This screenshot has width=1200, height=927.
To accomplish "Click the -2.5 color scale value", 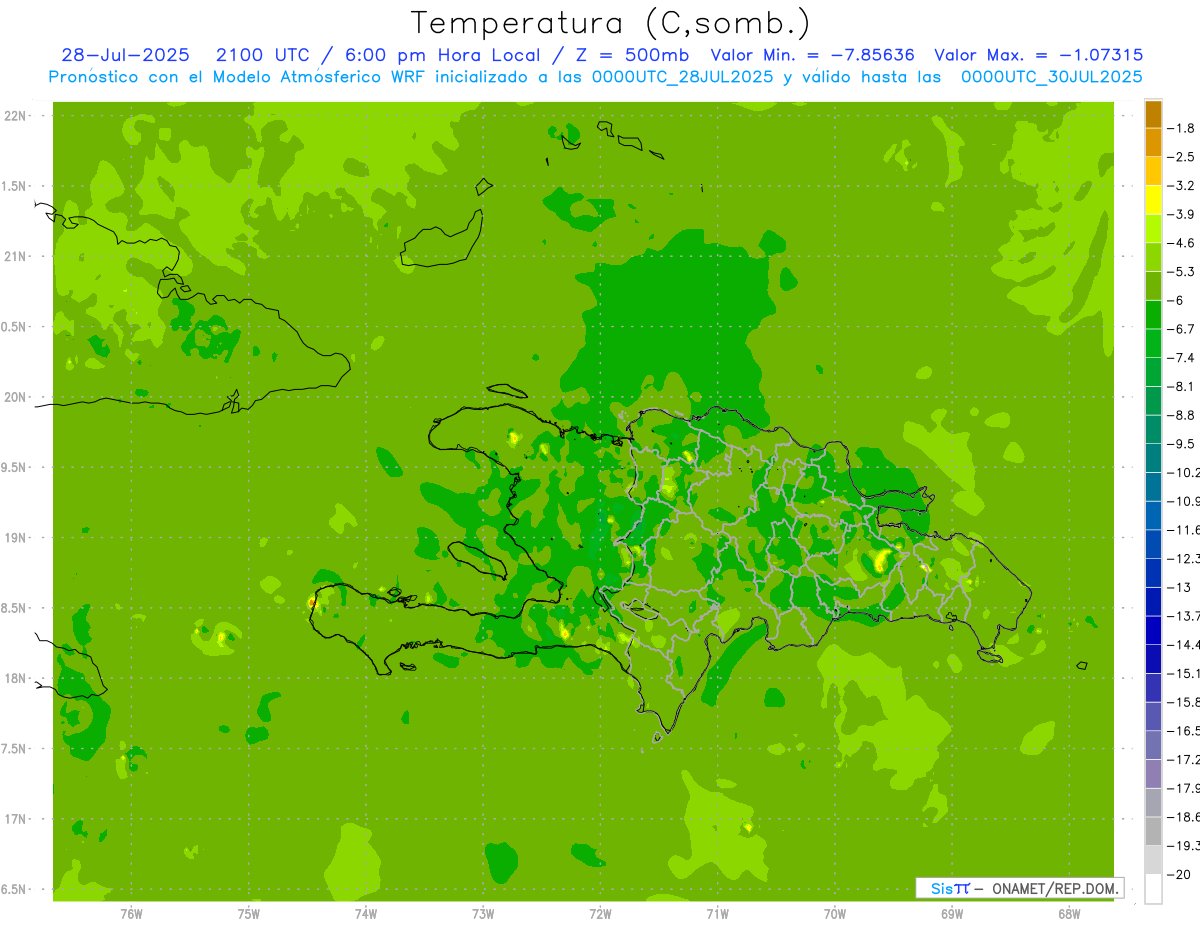I will [1182, 157].
